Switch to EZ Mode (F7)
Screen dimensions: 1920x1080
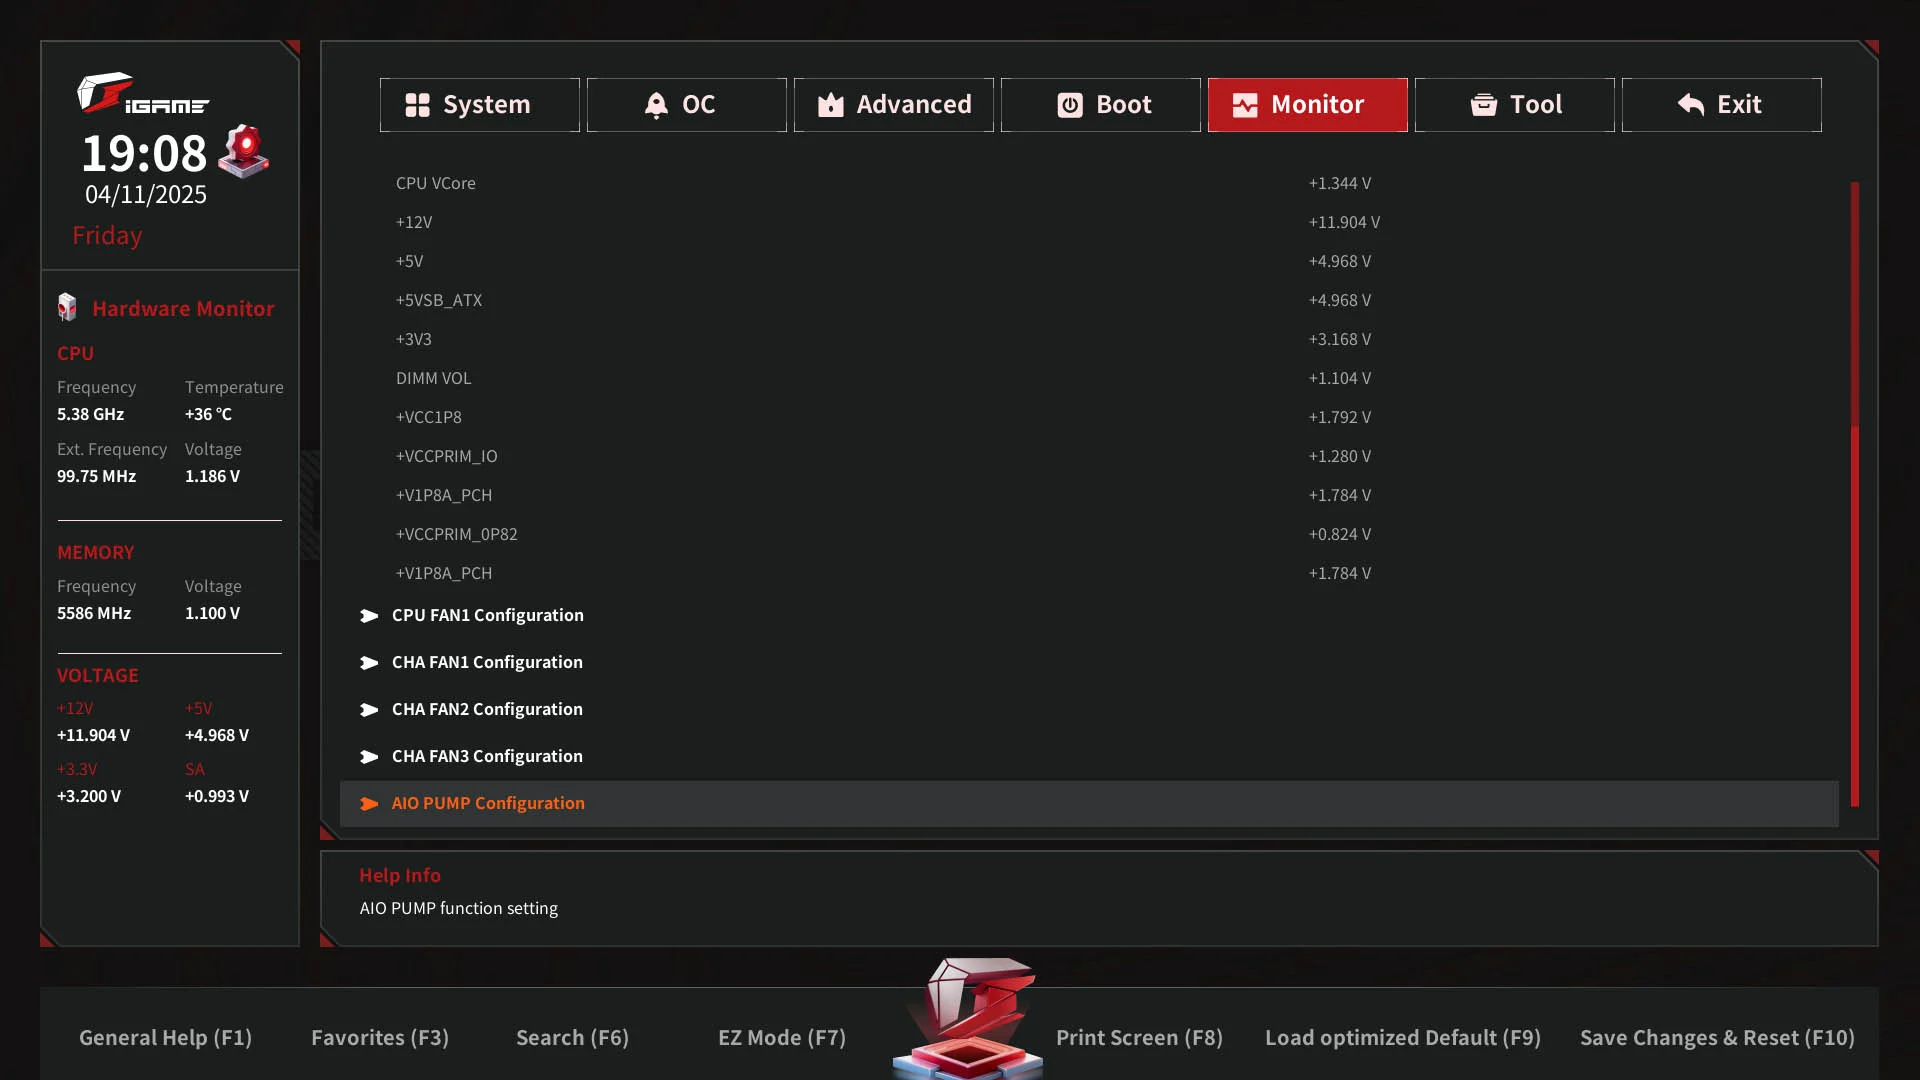coord(782,1038)
